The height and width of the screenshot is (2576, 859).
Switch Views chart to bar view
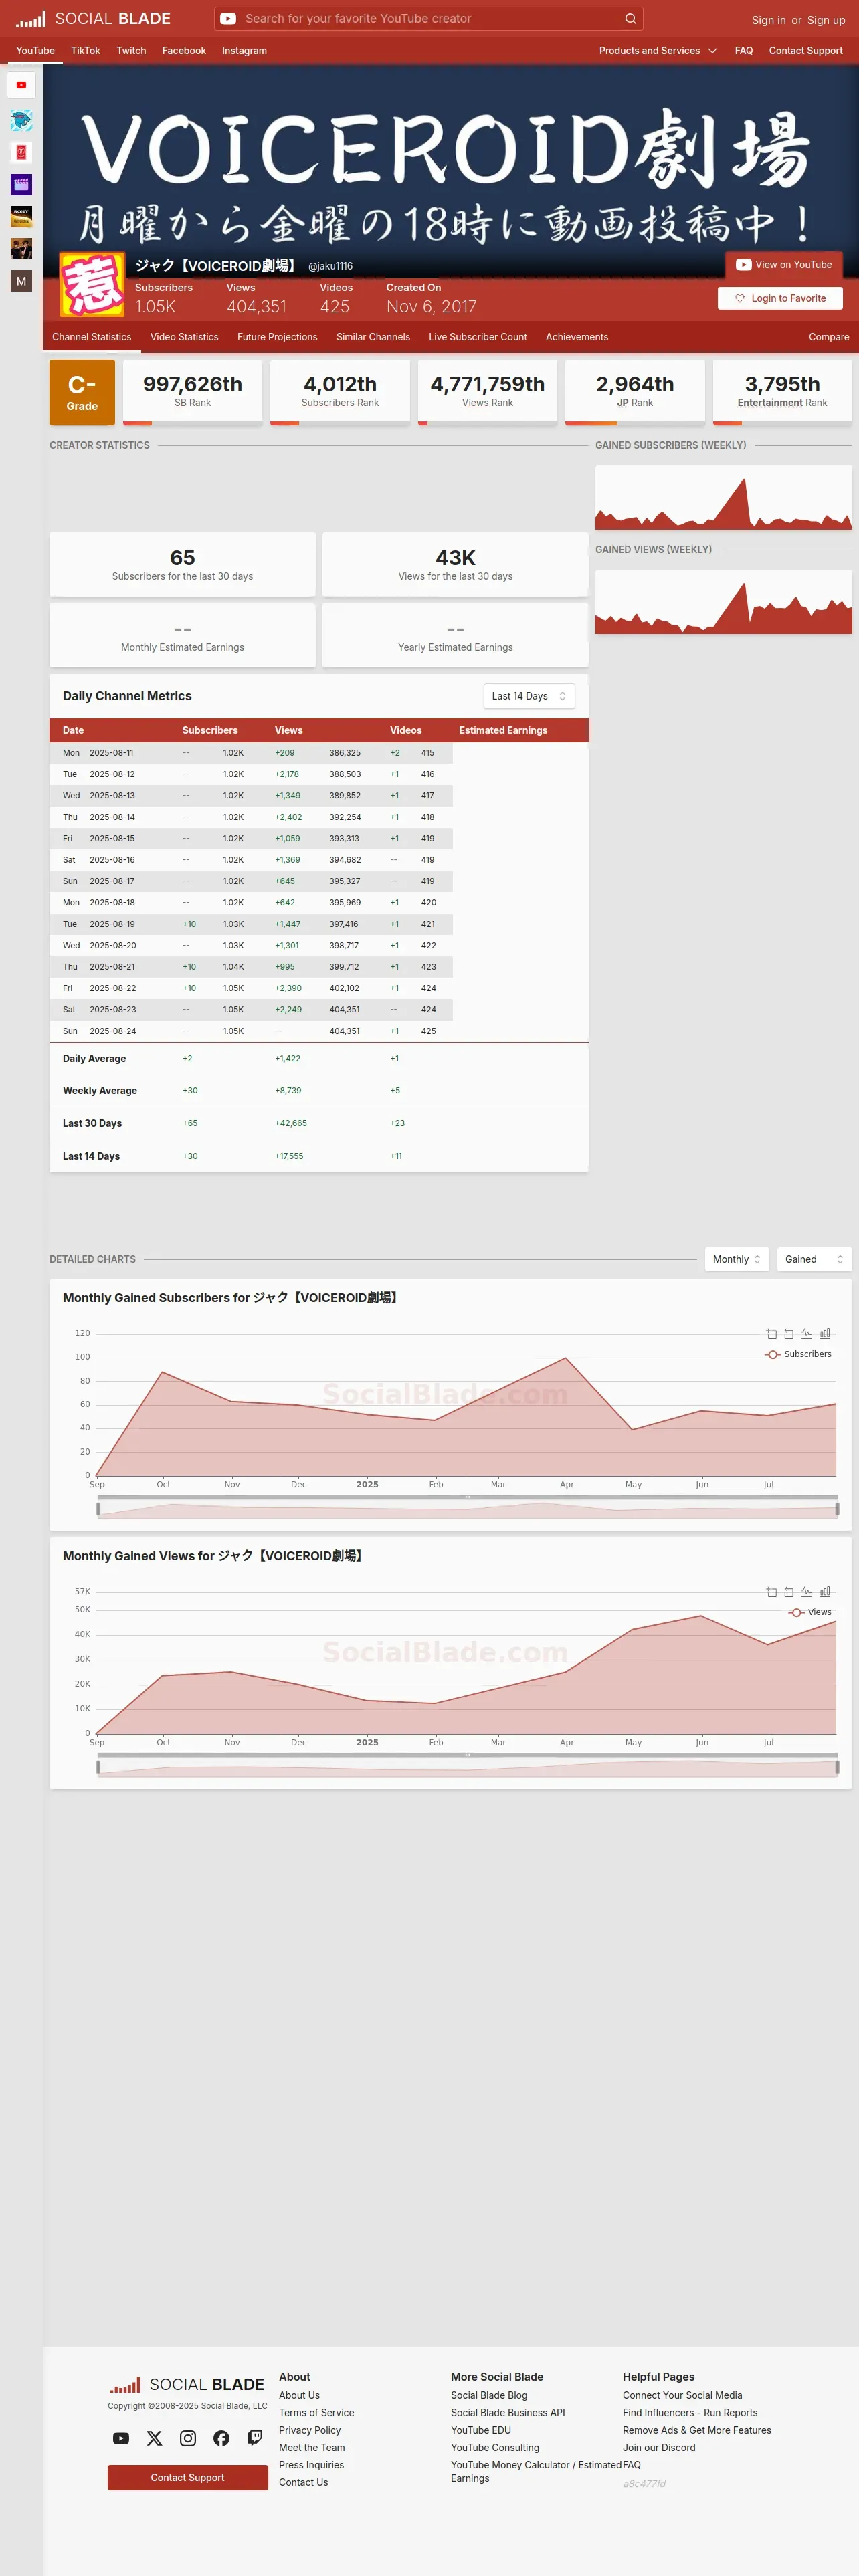825,1592
